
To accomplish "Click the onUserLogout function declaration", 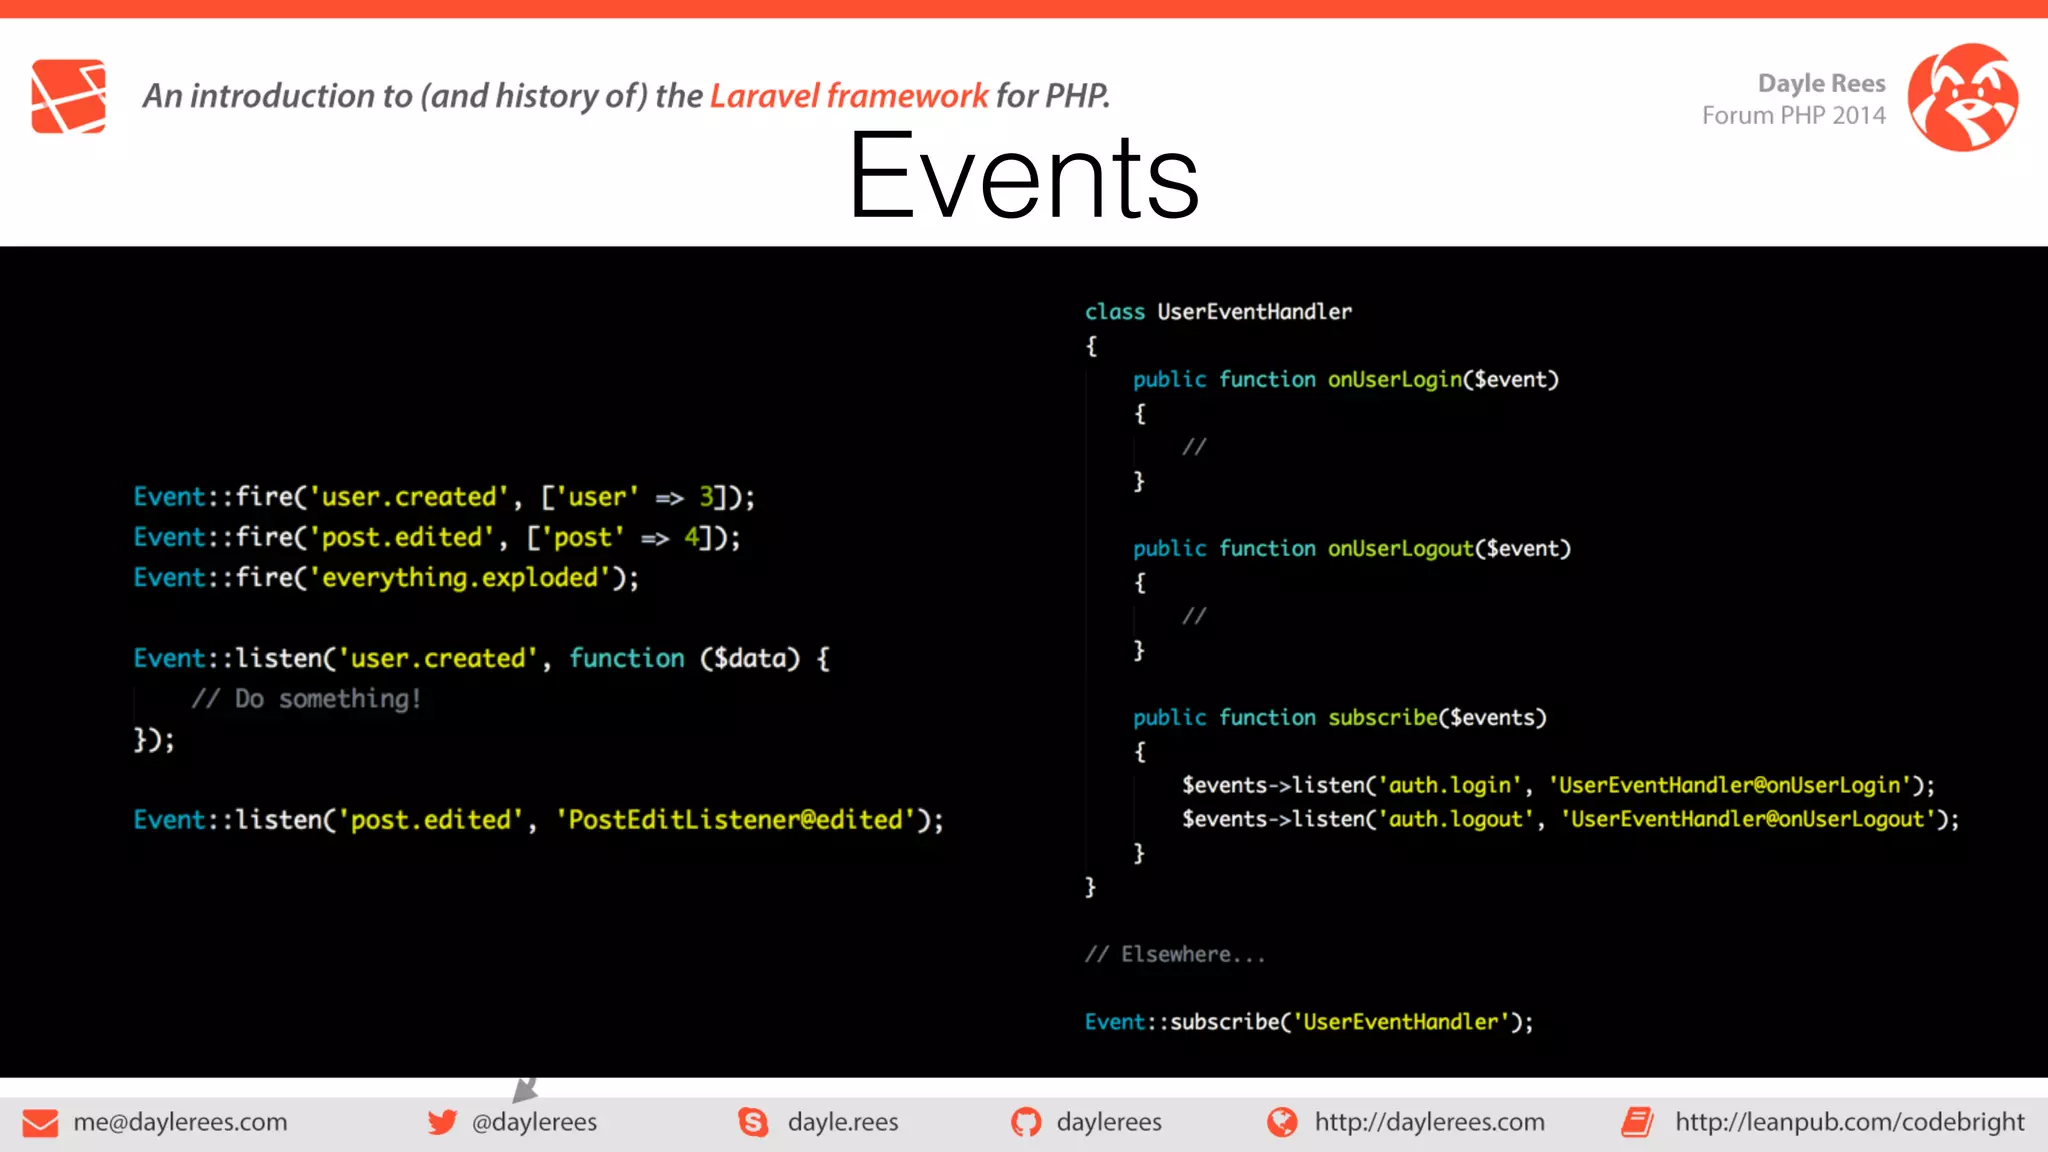I will point(1352,549).
